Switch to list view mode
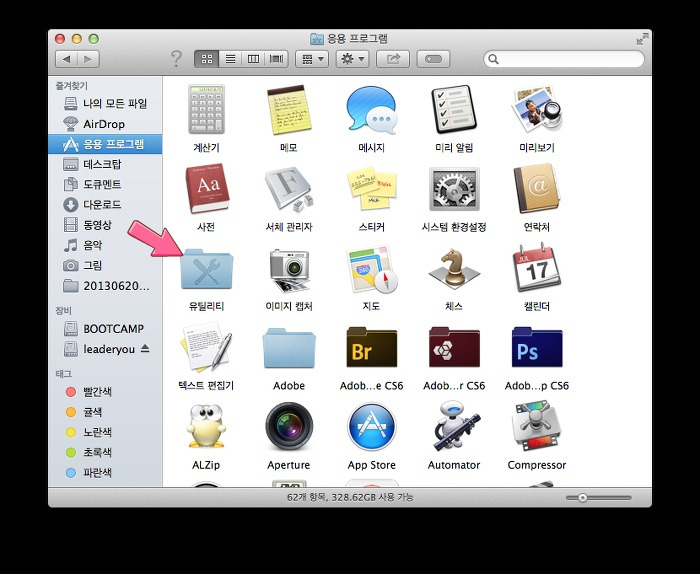Image resolution: width=700 pixels, height=574 pixels. (230, 59)
